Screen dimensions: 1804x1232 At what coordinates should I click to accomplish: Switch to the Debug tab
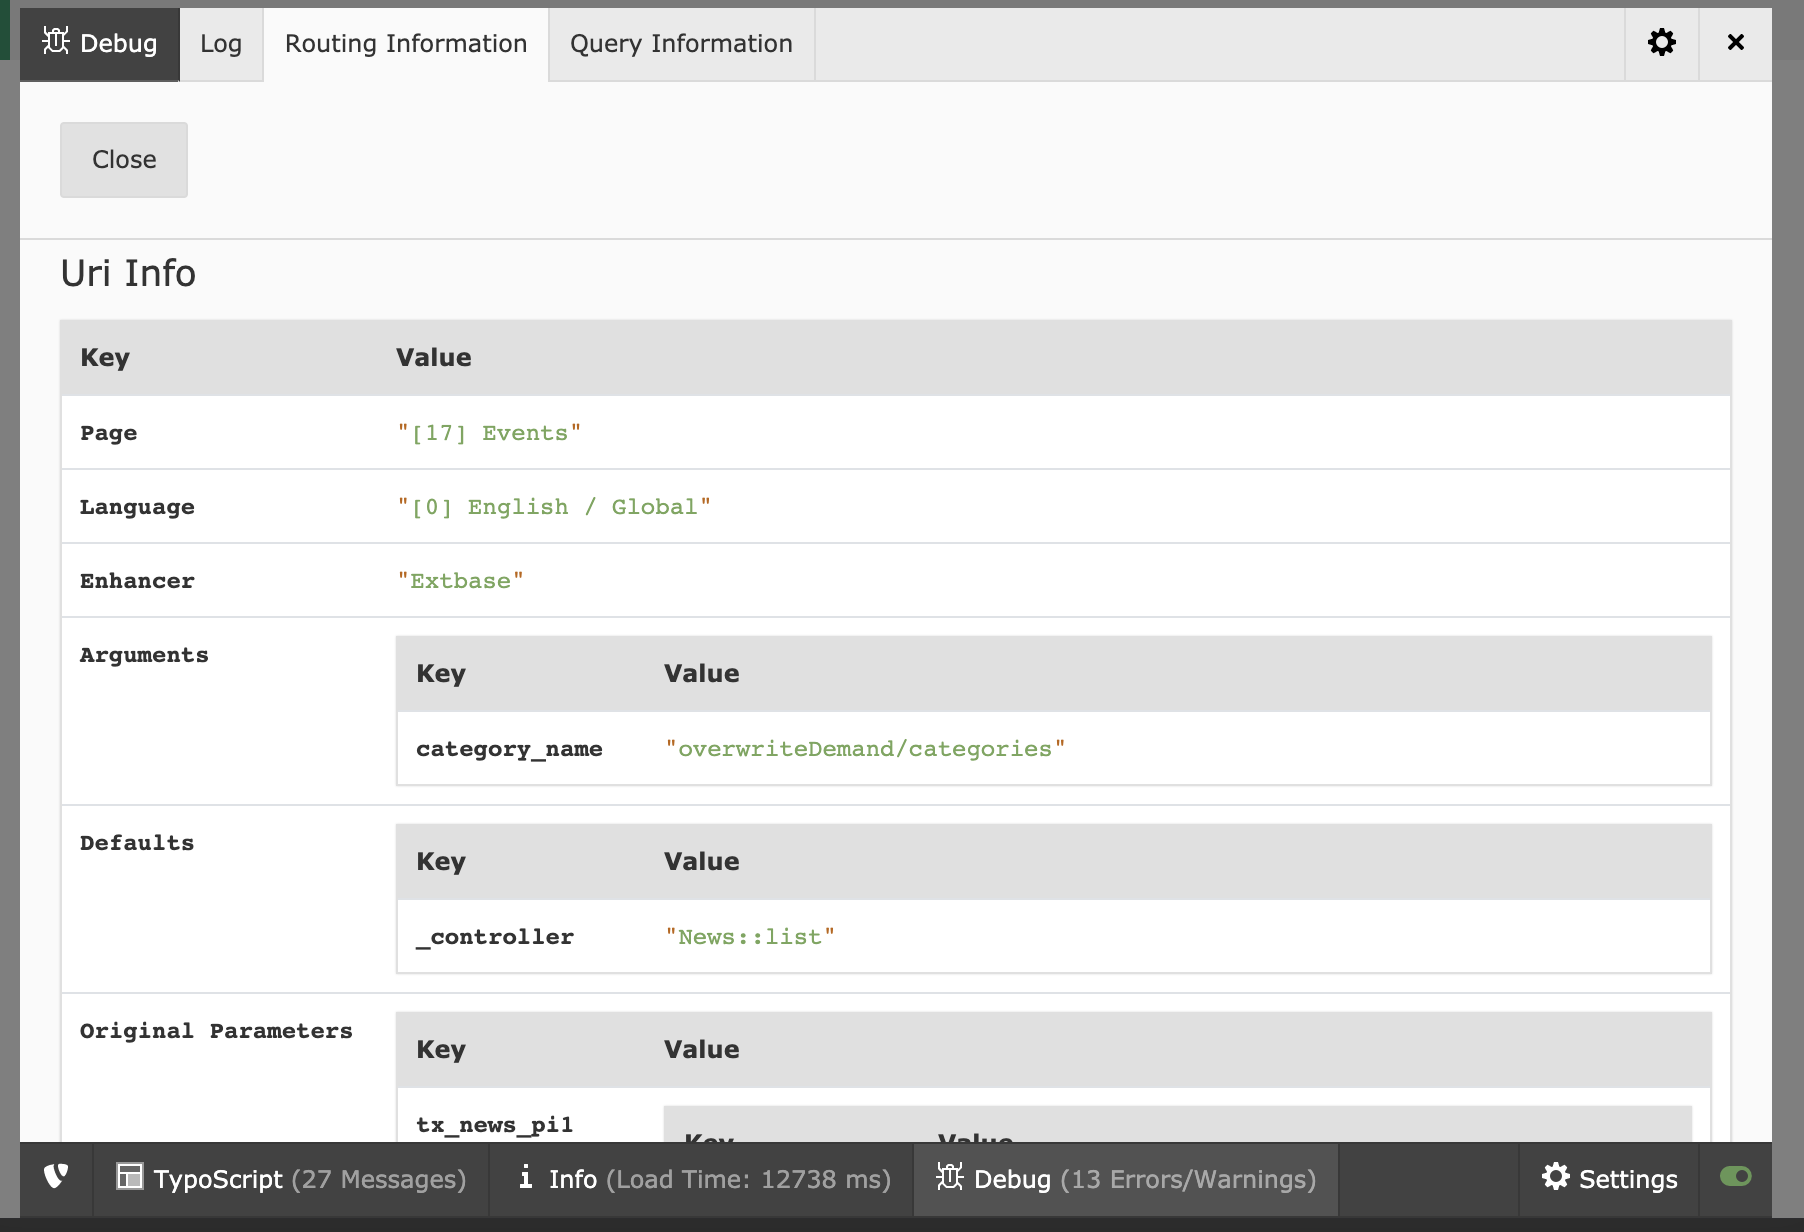[x=99, y=43]
